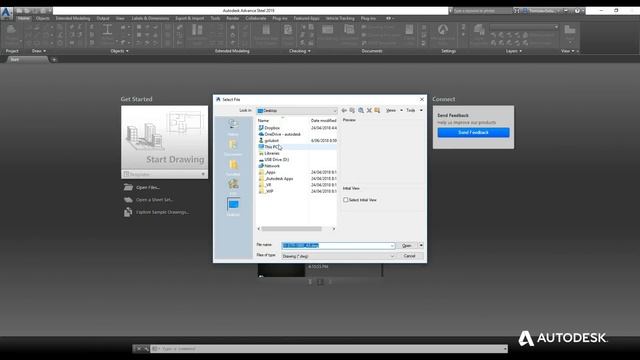Switch to the Export & Import ribbon tab

click(189, 18)
